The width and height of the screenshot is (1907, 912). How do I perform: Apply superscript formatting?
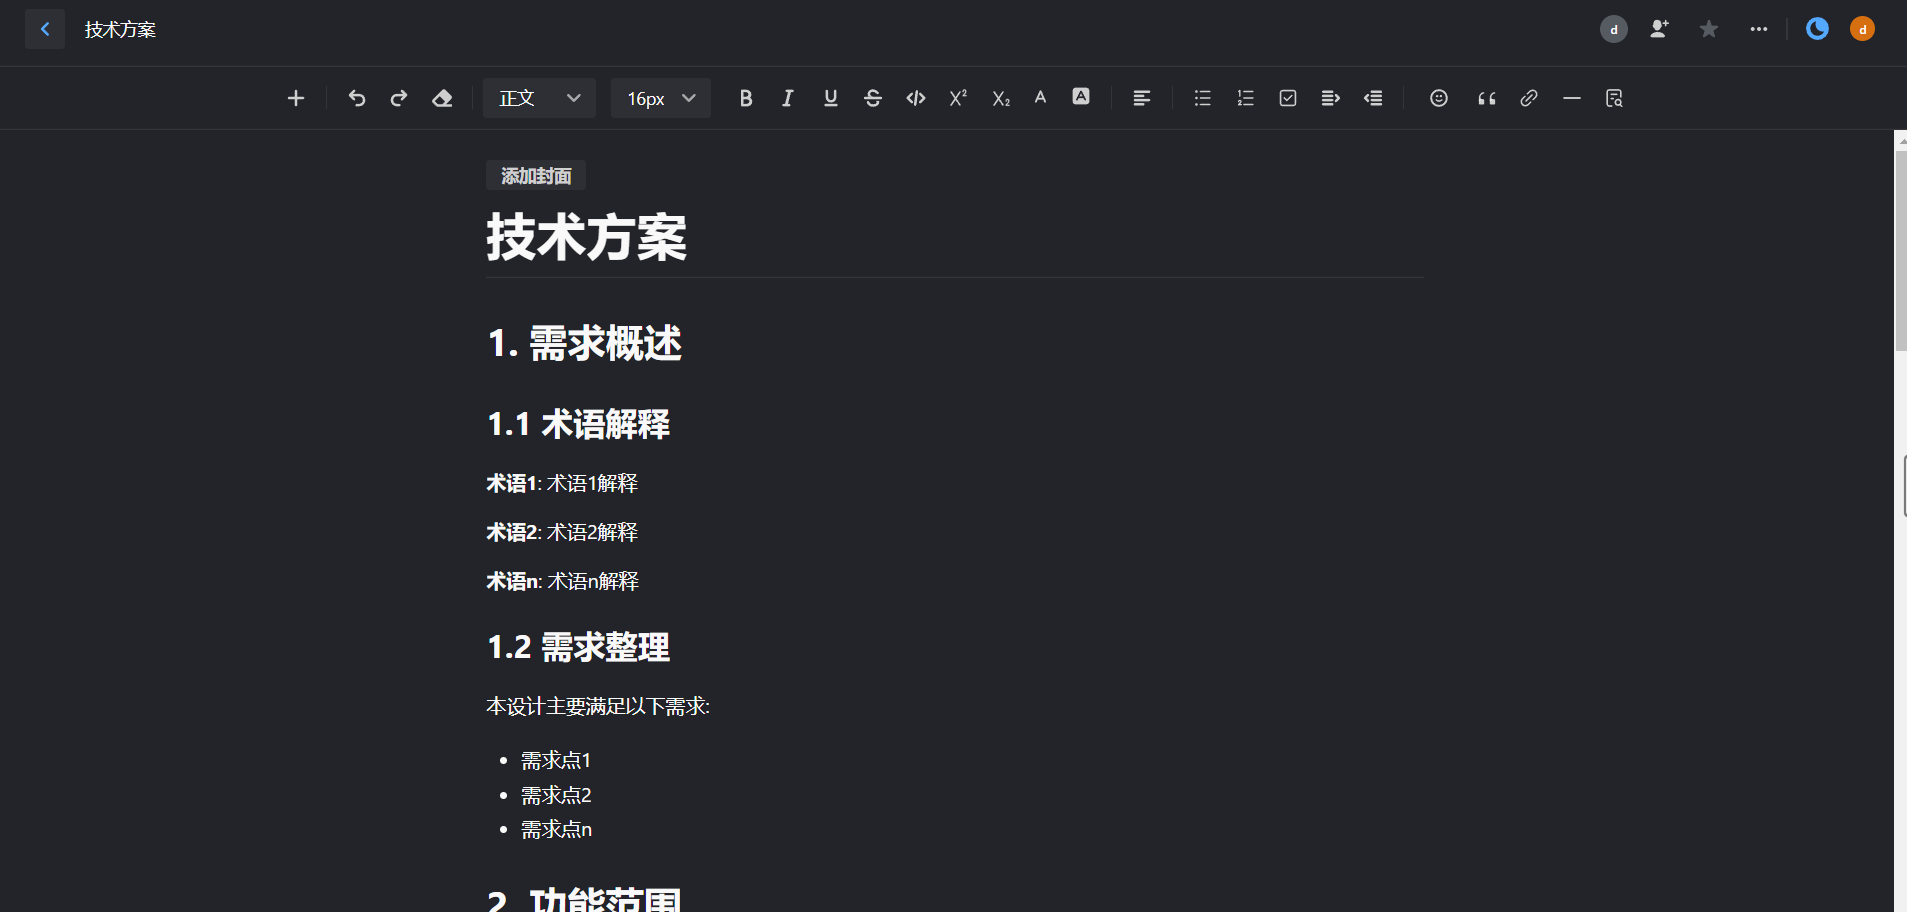(957, 97)
